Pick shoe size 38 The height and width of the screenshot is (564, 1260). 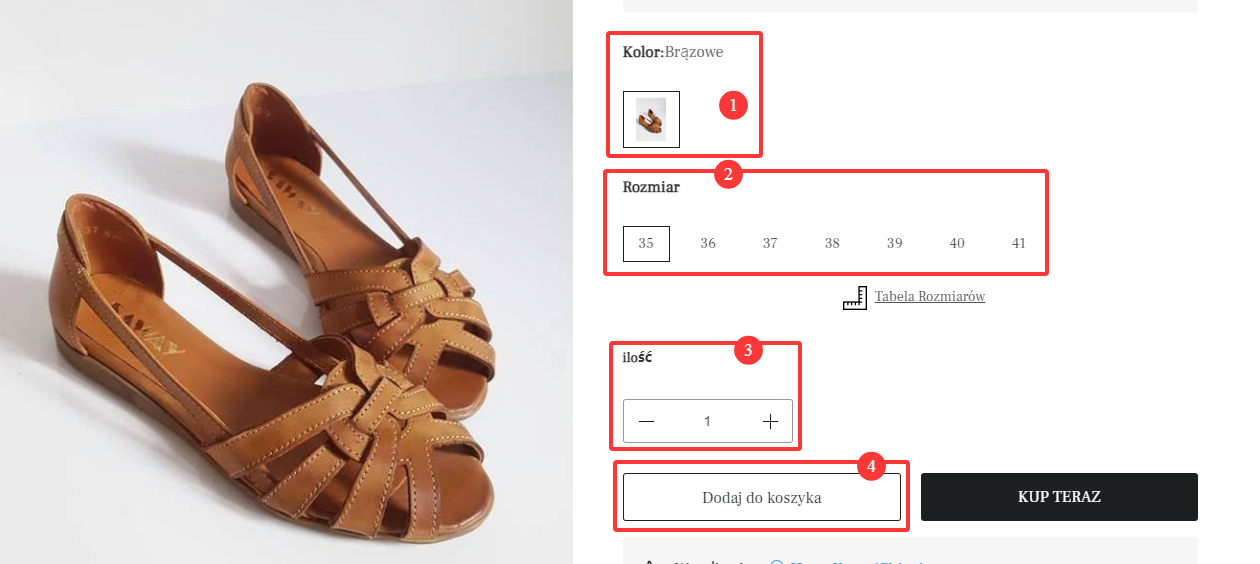[x=832, y=244]
